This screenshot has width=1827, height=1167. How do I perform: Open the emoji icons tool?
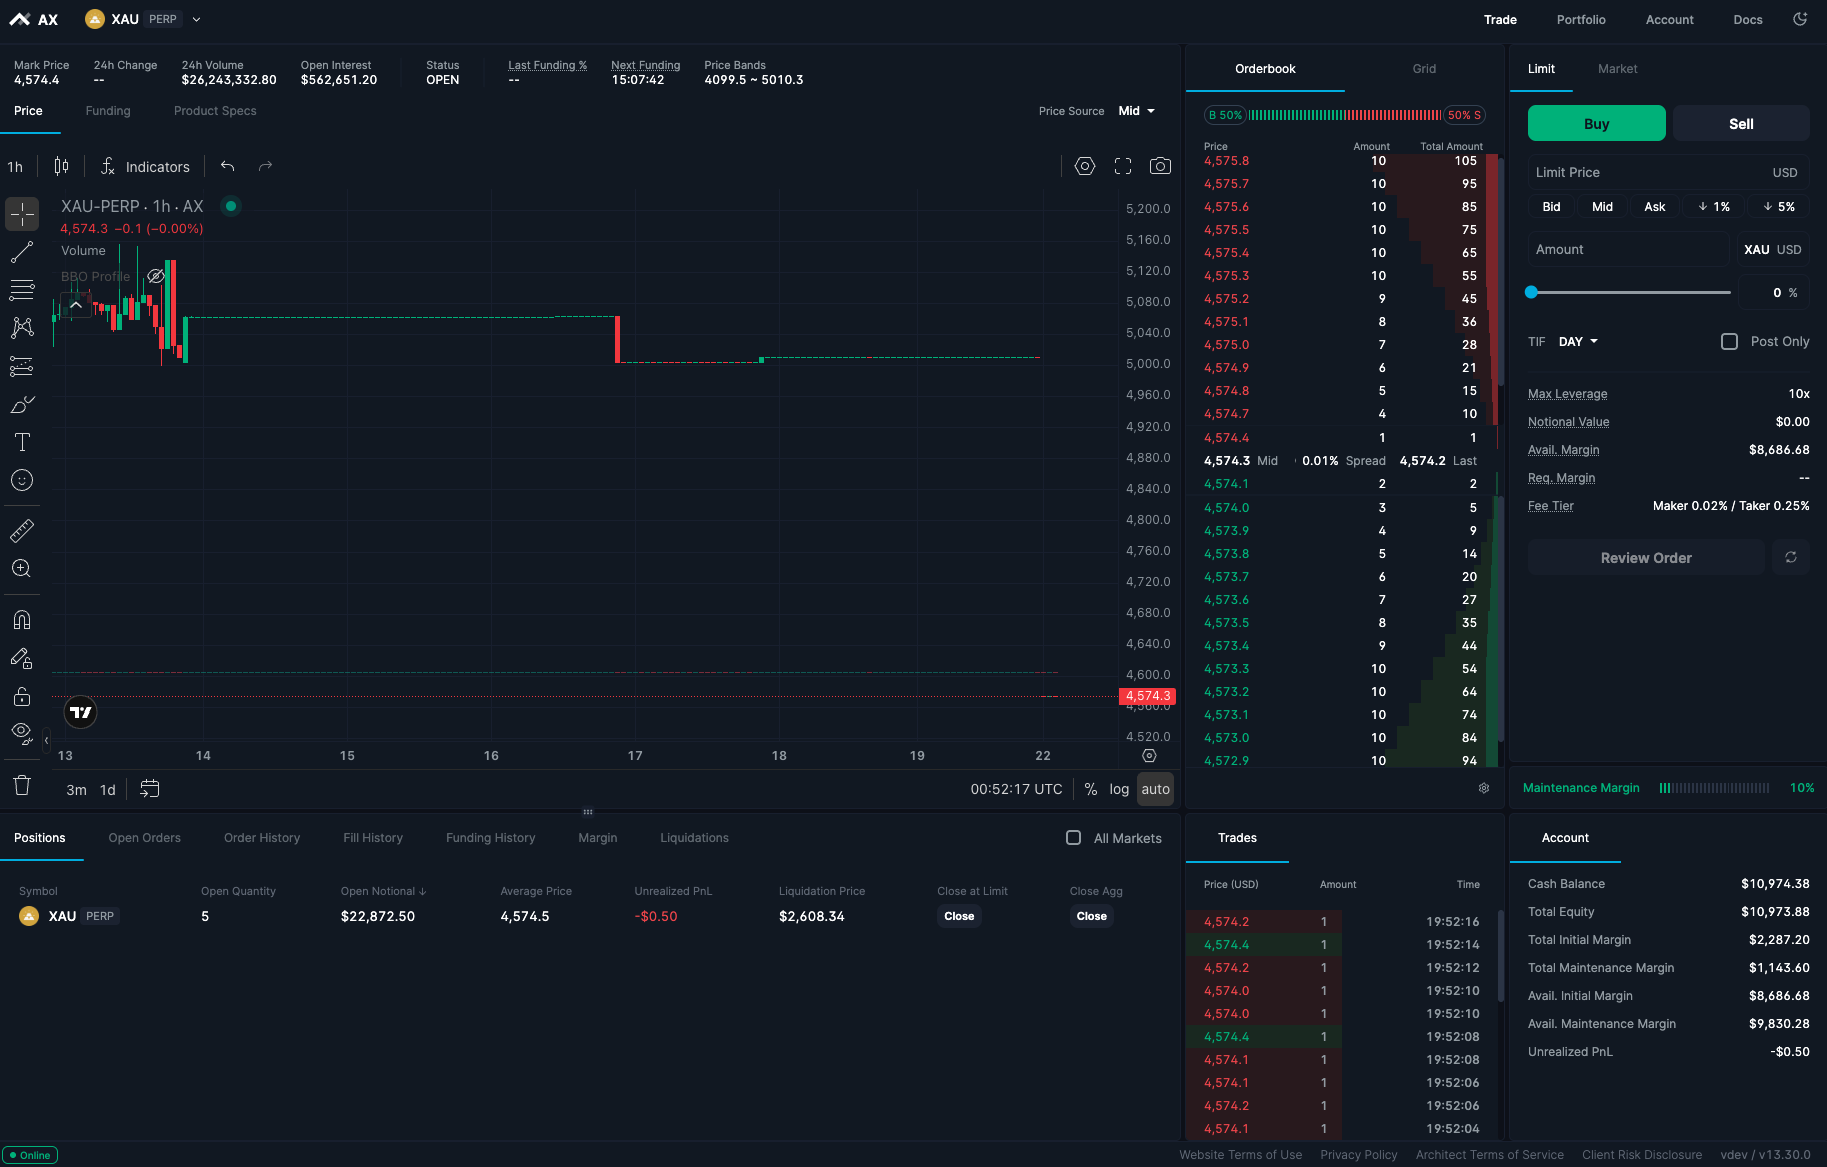[22, 480]
